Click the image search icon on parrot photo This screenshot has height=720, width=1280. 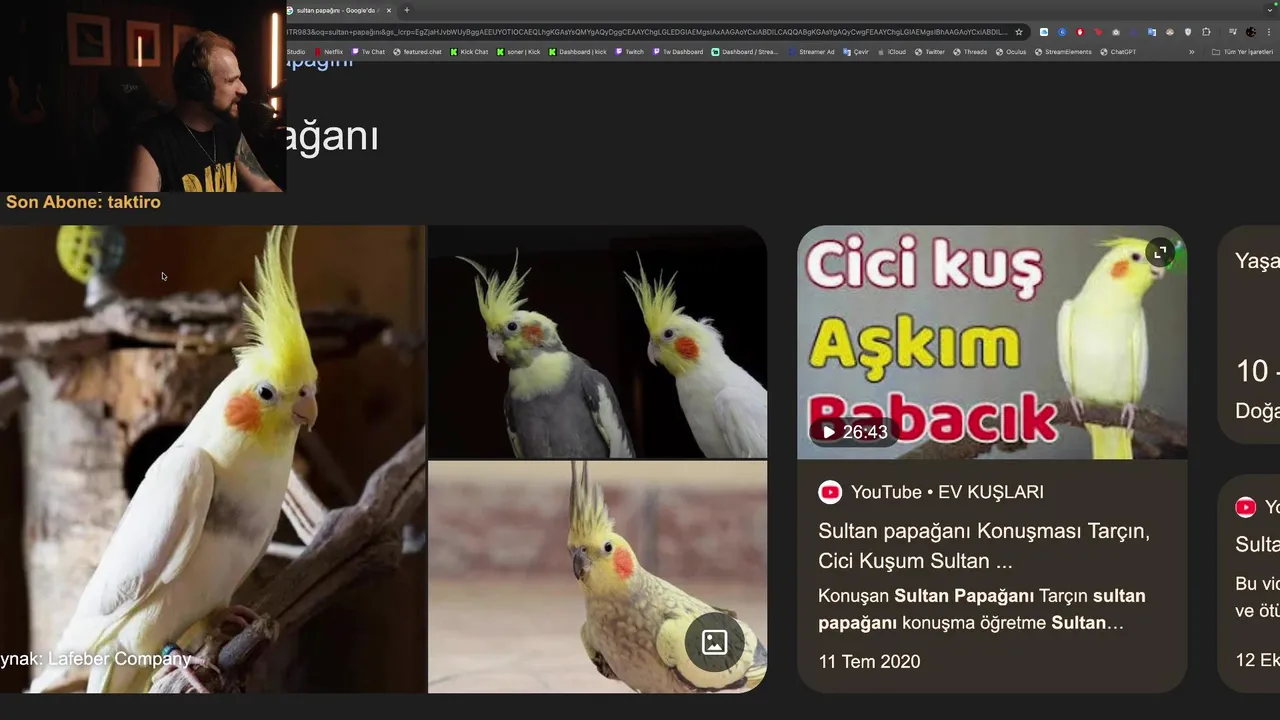click(x=714, y=642)
